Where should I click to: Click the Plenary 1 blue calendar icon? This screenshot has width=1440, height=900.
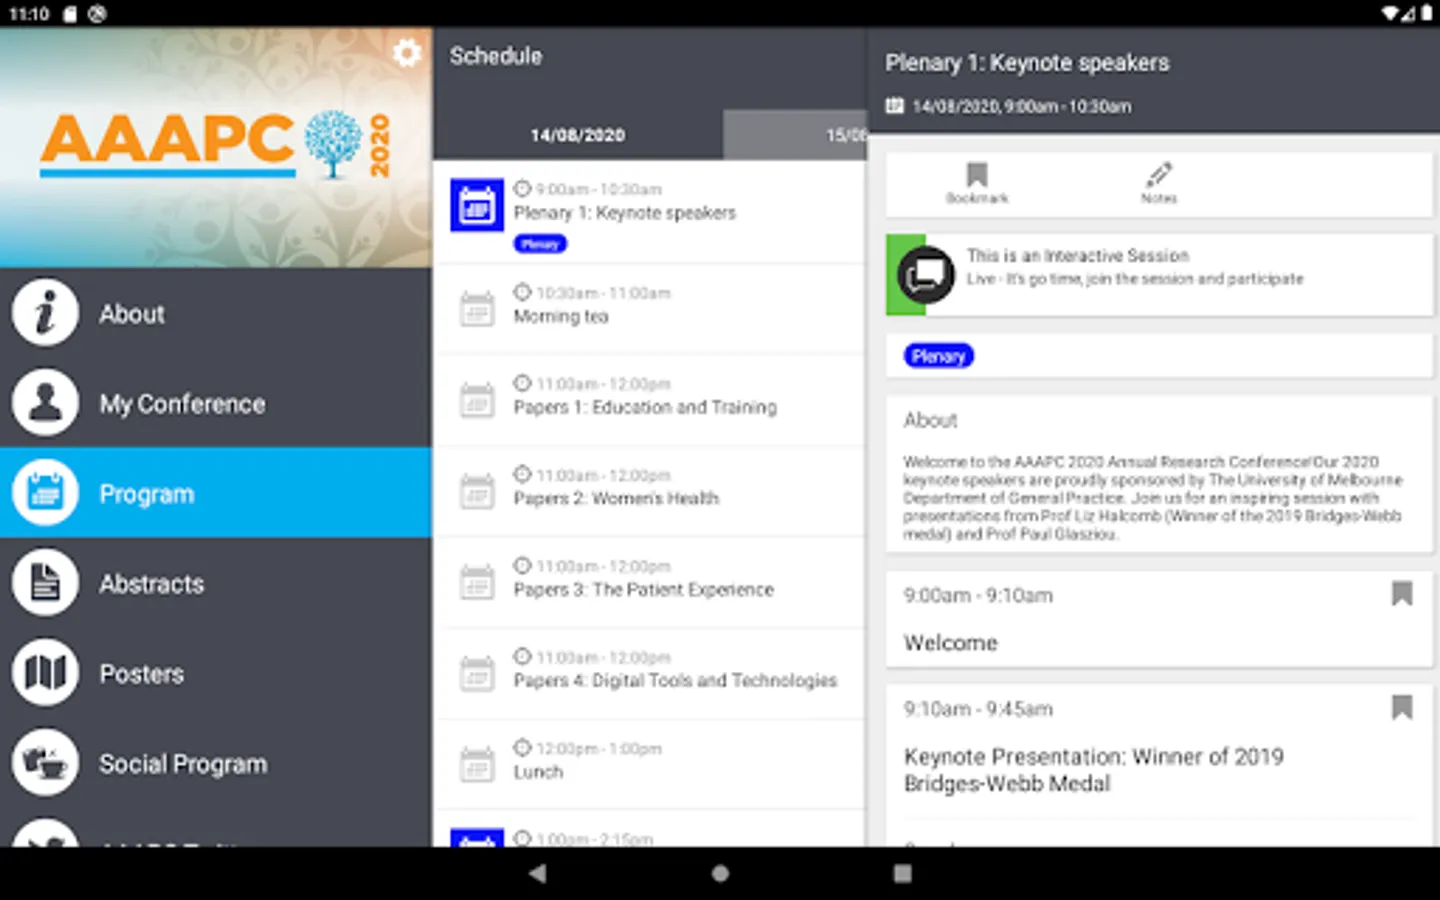click(477, 205)
